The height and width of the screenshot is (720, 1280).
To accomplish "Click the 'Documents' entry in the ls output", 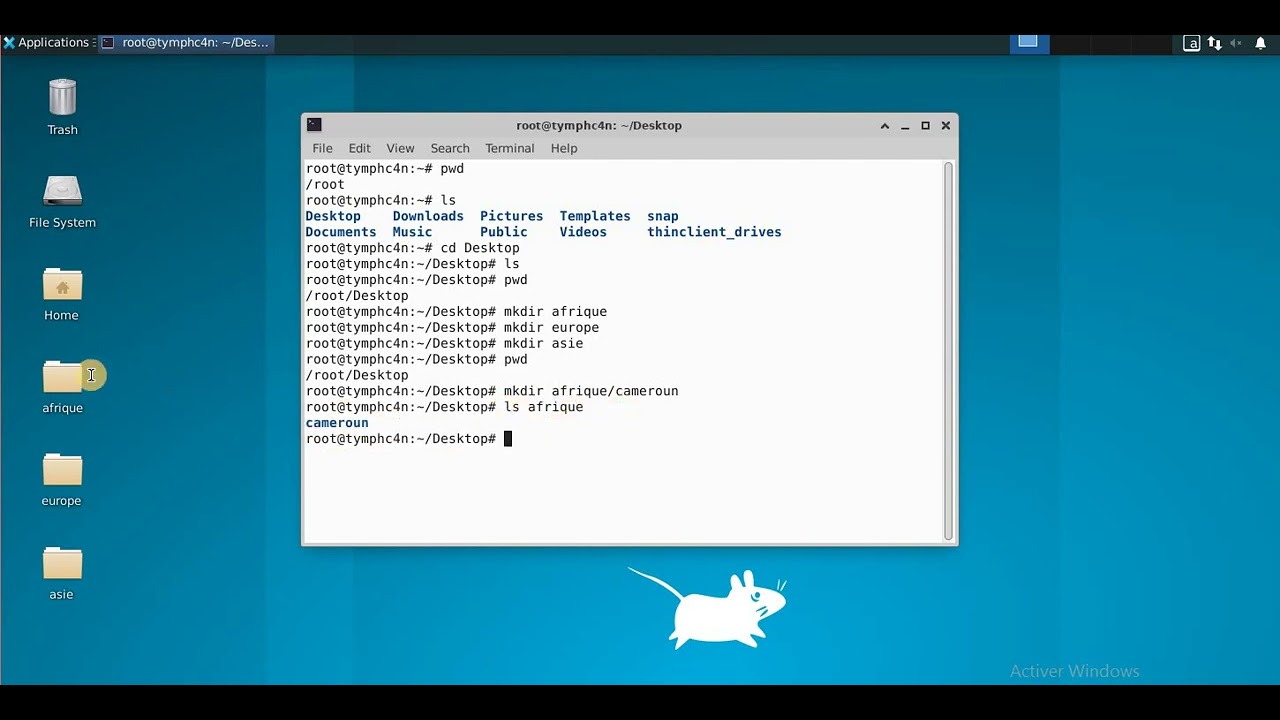I will click(341, 232).
